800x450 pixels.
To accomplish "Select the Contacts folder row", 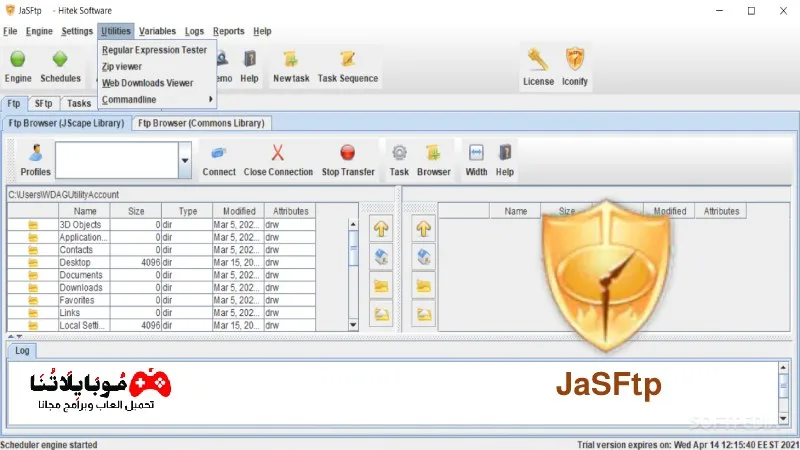I will tap(161, 250).
